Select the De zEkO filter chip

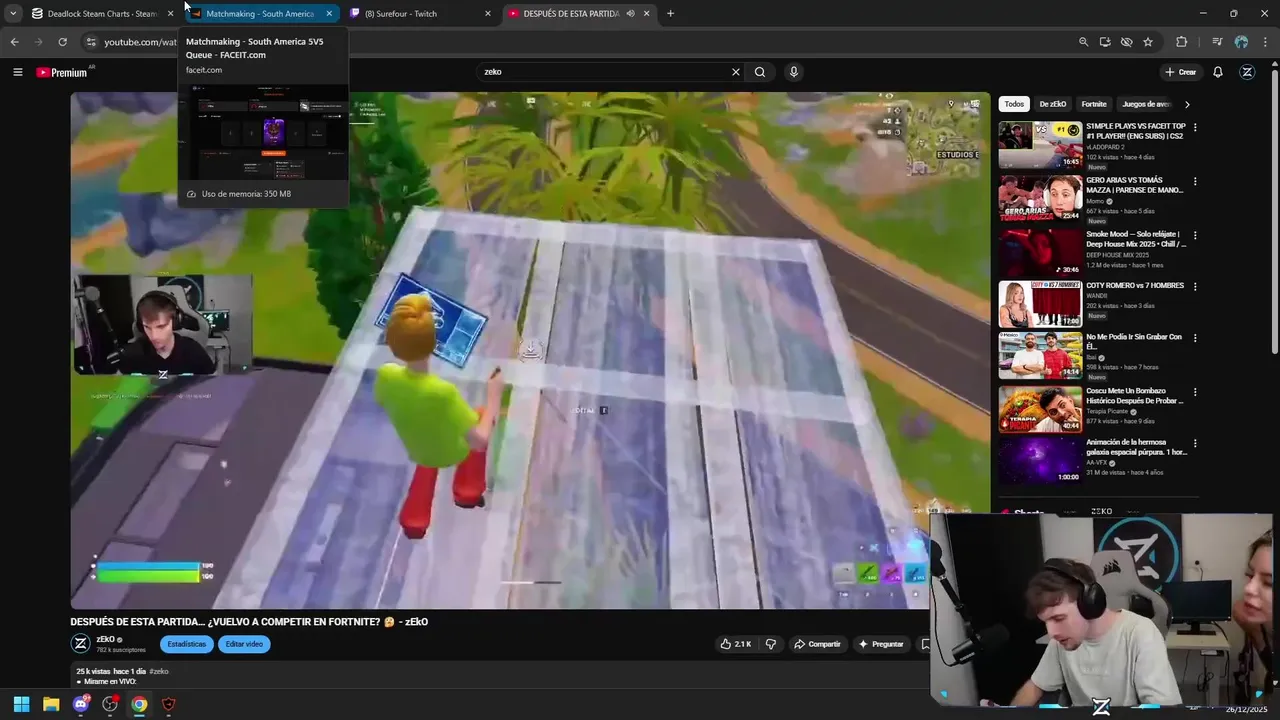[1052, 104]
